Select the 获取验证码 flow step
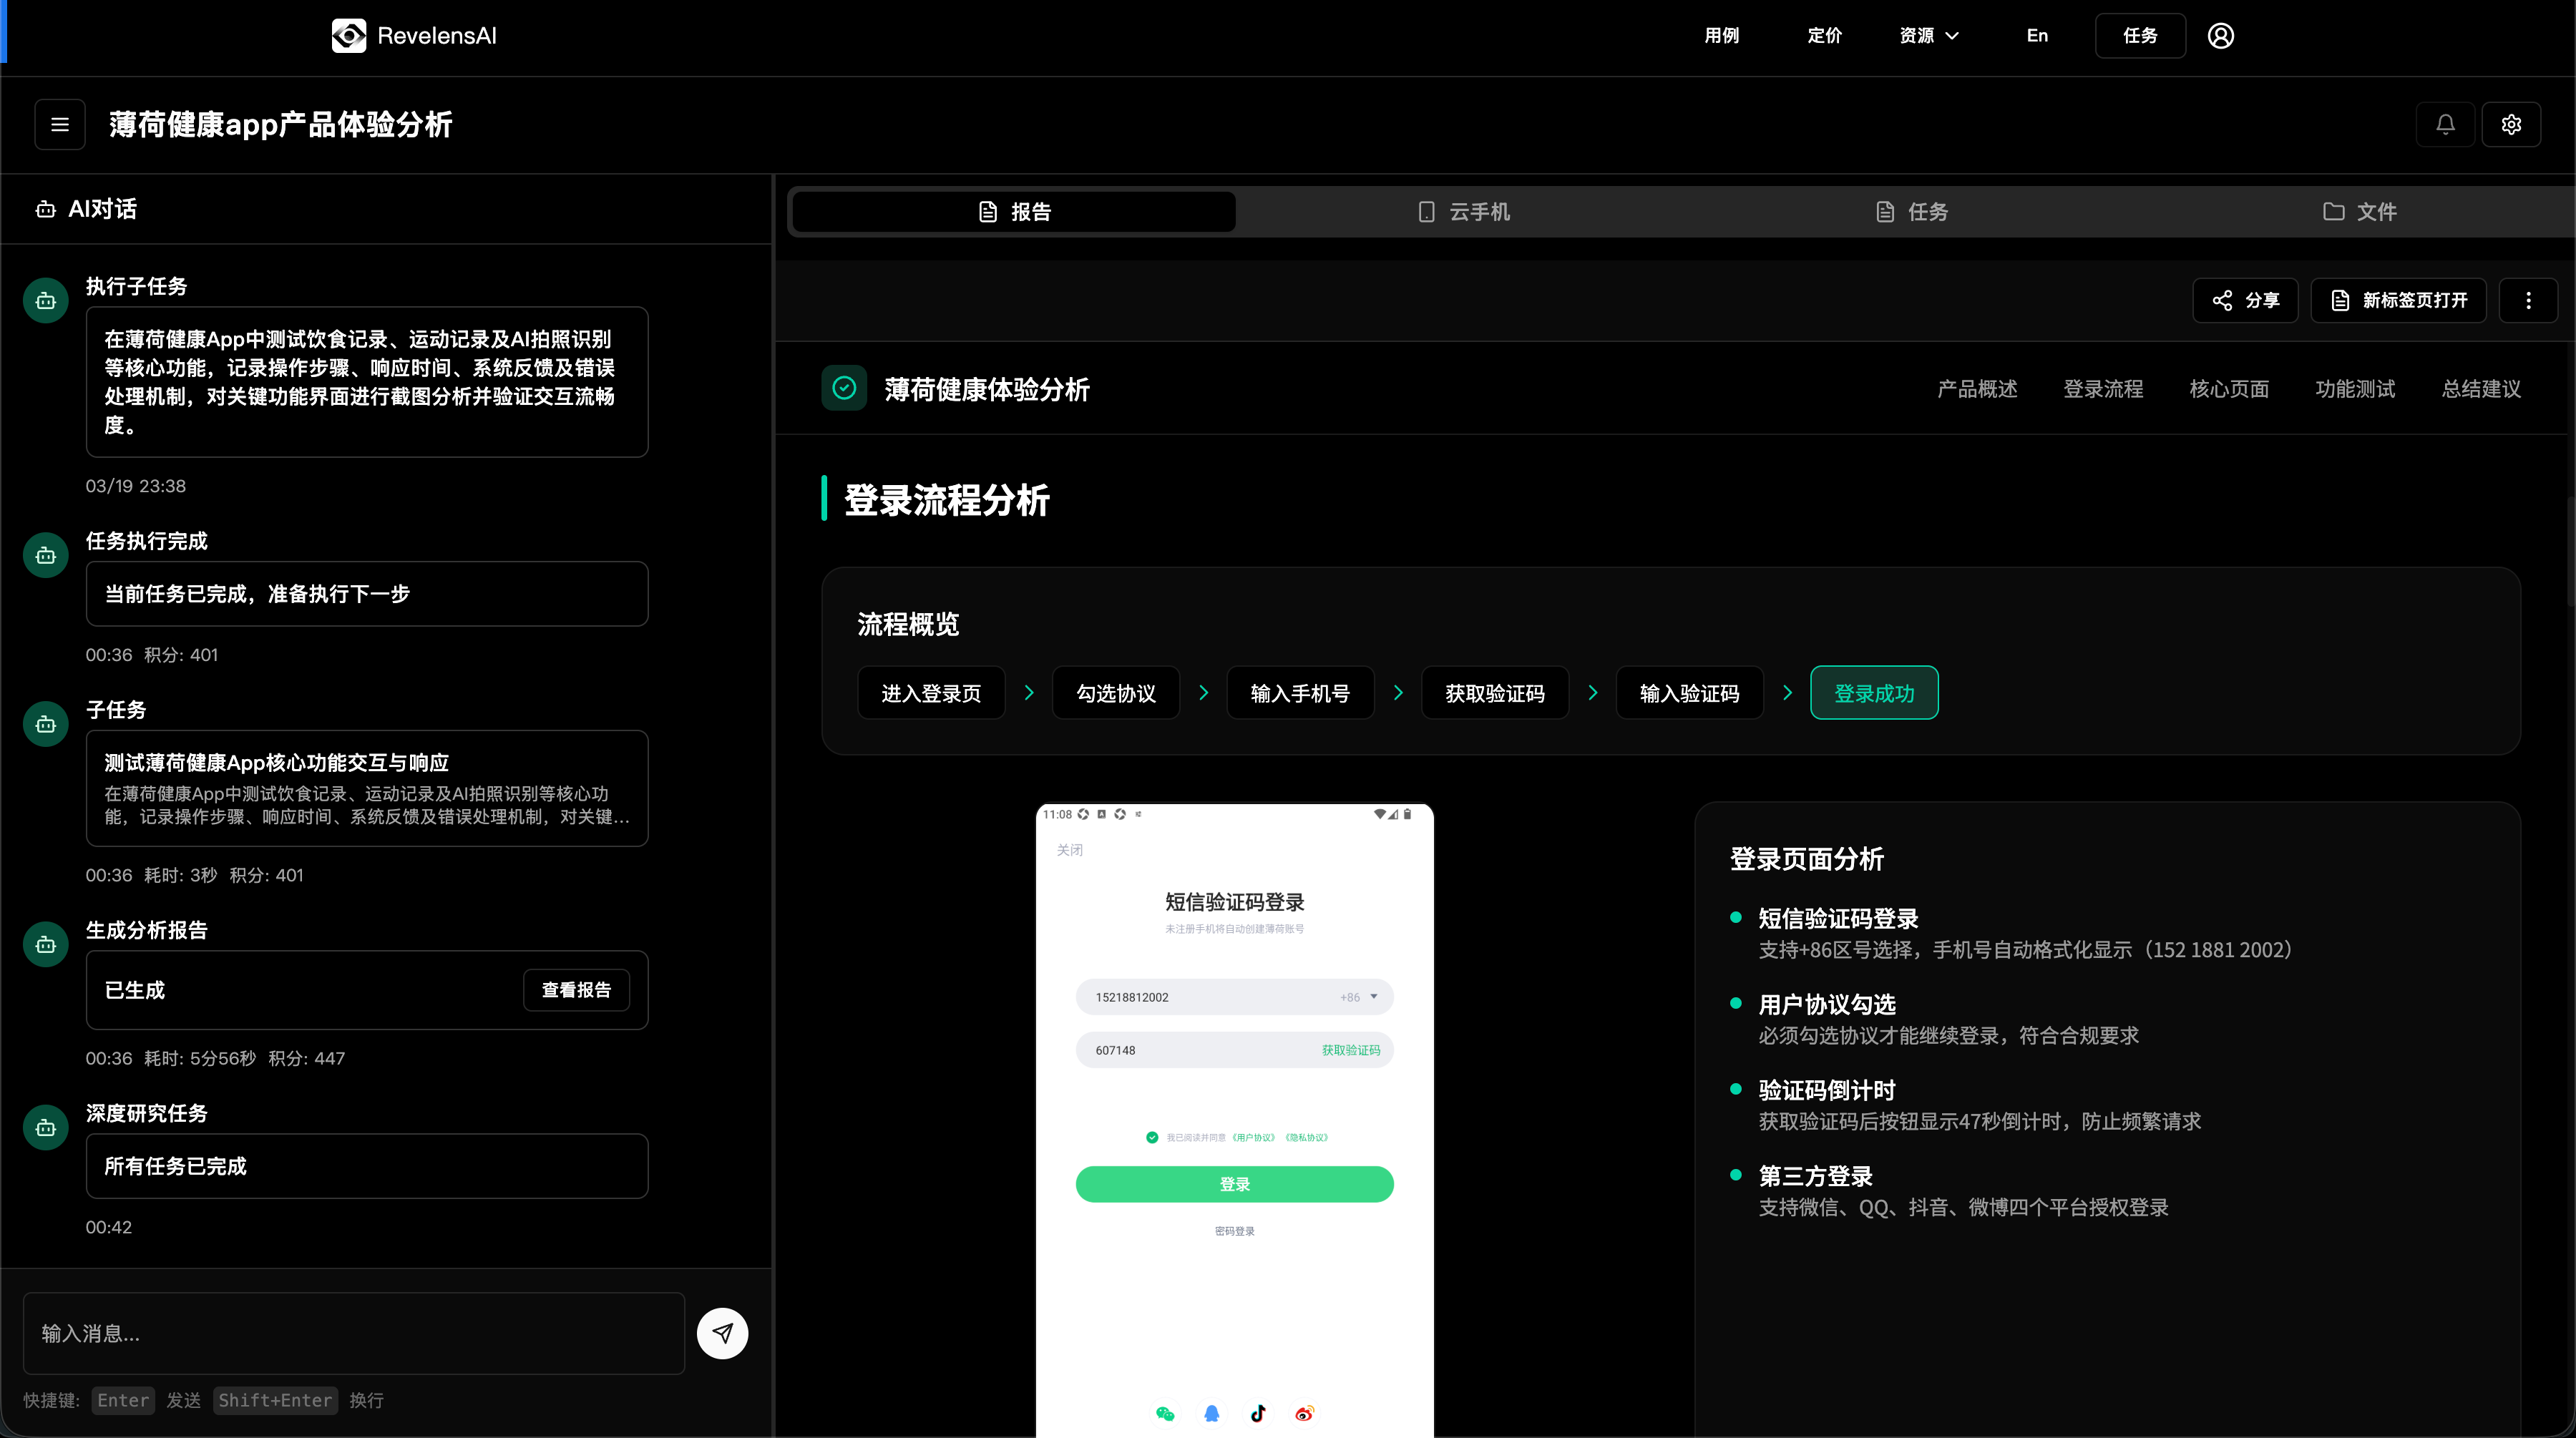The image size is (2576, 1438). tap(1495, 693)
